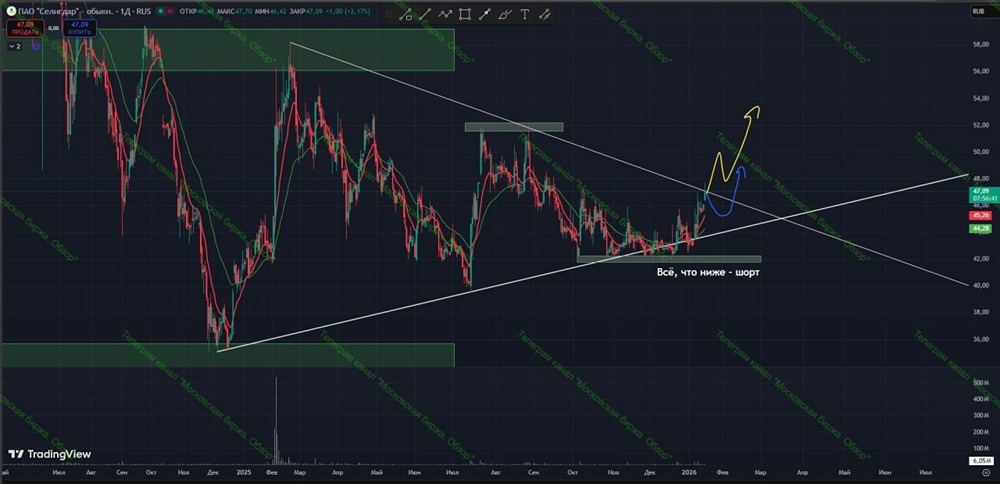The width and height of the screenshot is (1000, 484).
Task: Open the RUB currency selector
Action: [x=978, y=11]
